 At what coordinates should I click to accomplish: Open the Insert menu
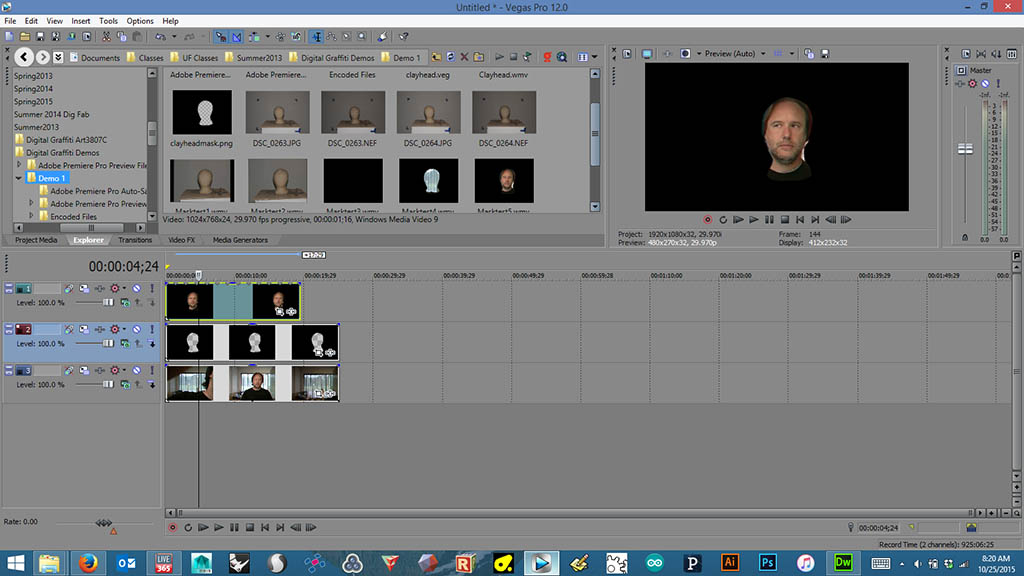(80, 20)
